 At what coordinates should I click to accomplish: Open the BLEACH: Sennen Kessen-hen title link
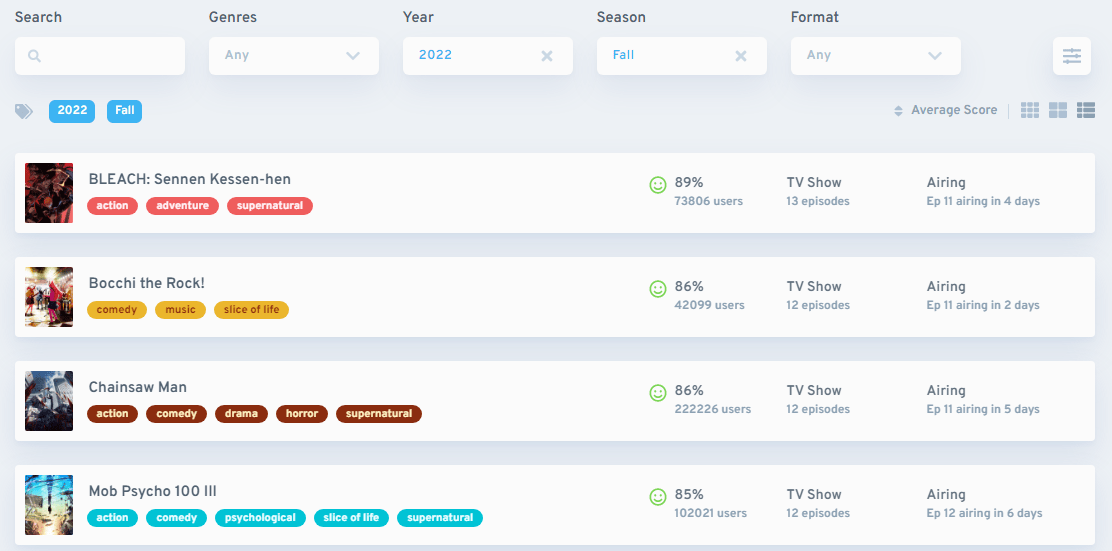[189, 179]
